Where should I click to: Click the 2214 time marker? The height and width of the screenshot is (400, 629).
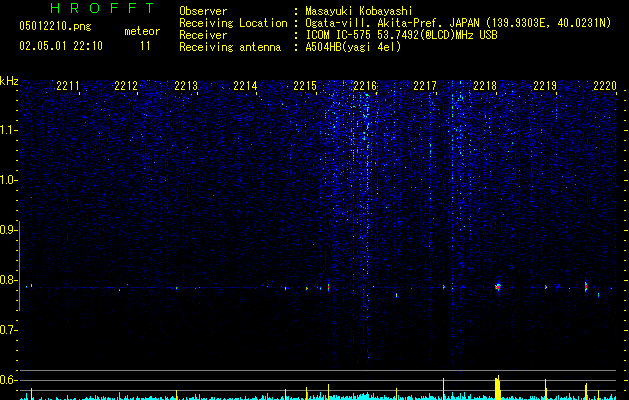pos(245,85)
